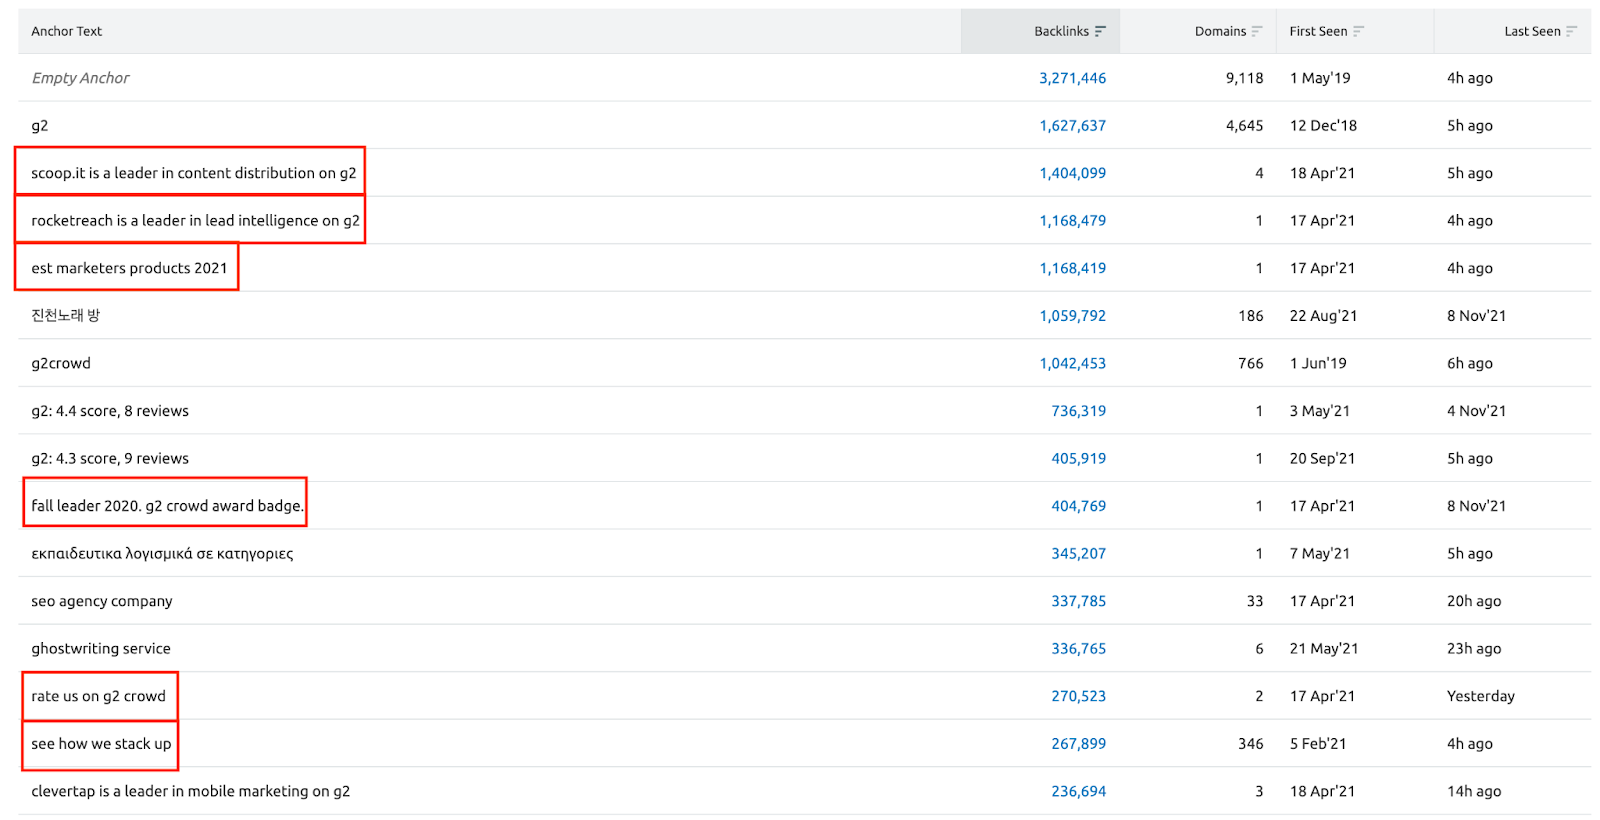Select the Empty Anchor row text

pyautogui.click(x=80, y=78)
